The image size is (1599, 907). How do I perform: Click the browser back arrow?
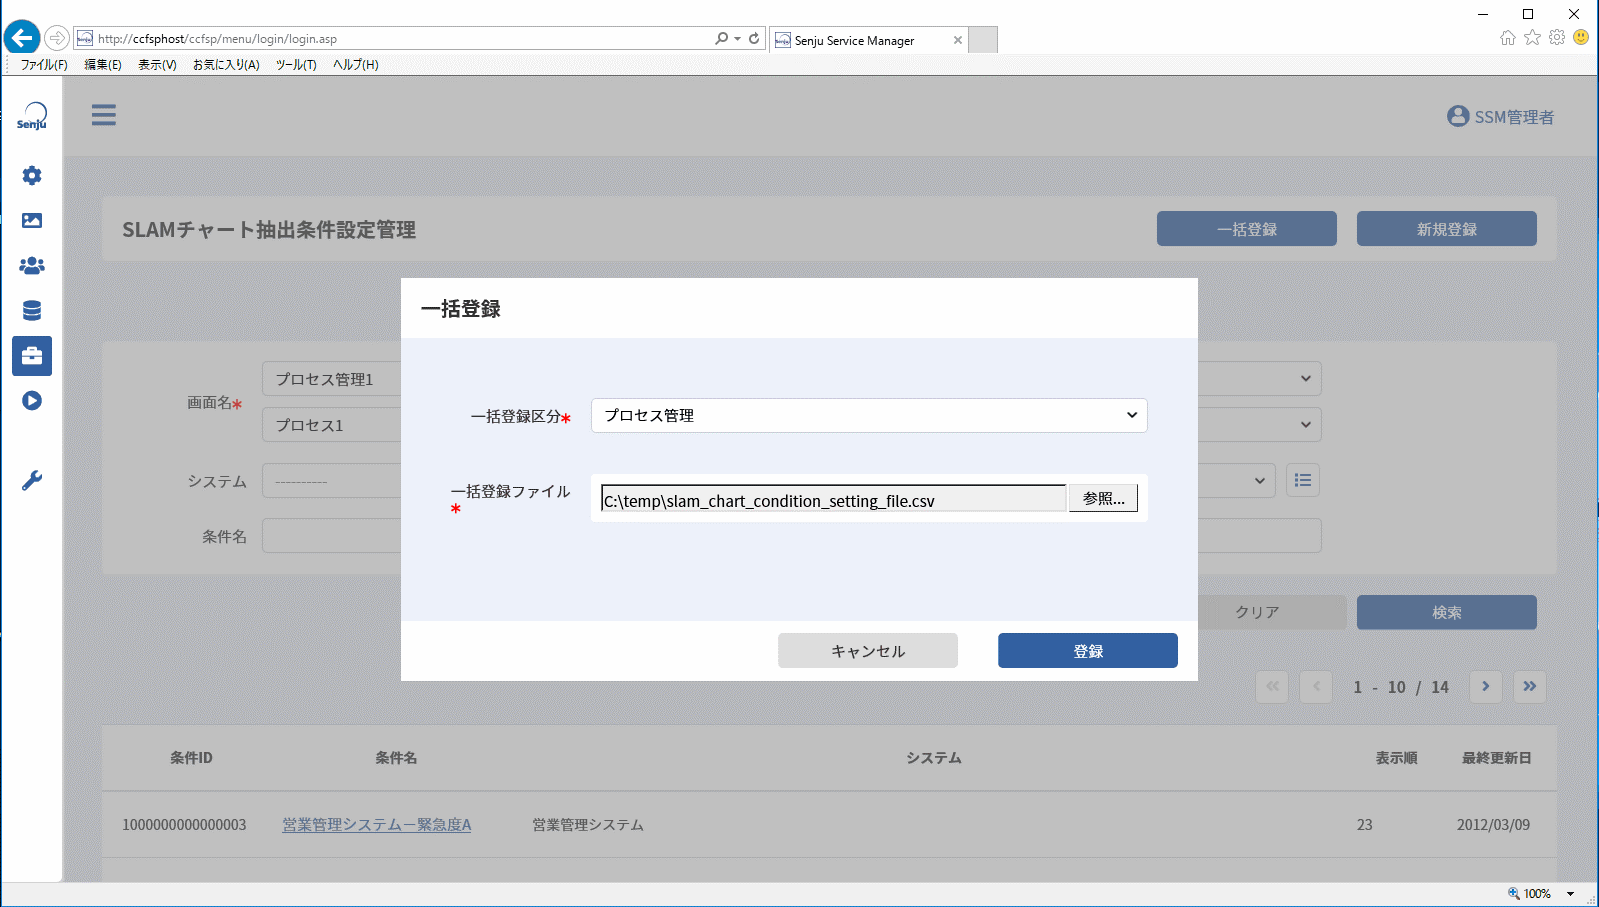[x=22, y=38]
